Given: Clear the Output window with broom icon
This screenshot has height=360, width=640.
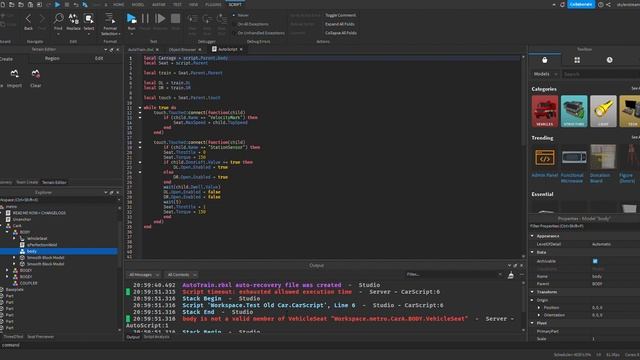Looking at the screenshot, I should click(x=511, y=275).
